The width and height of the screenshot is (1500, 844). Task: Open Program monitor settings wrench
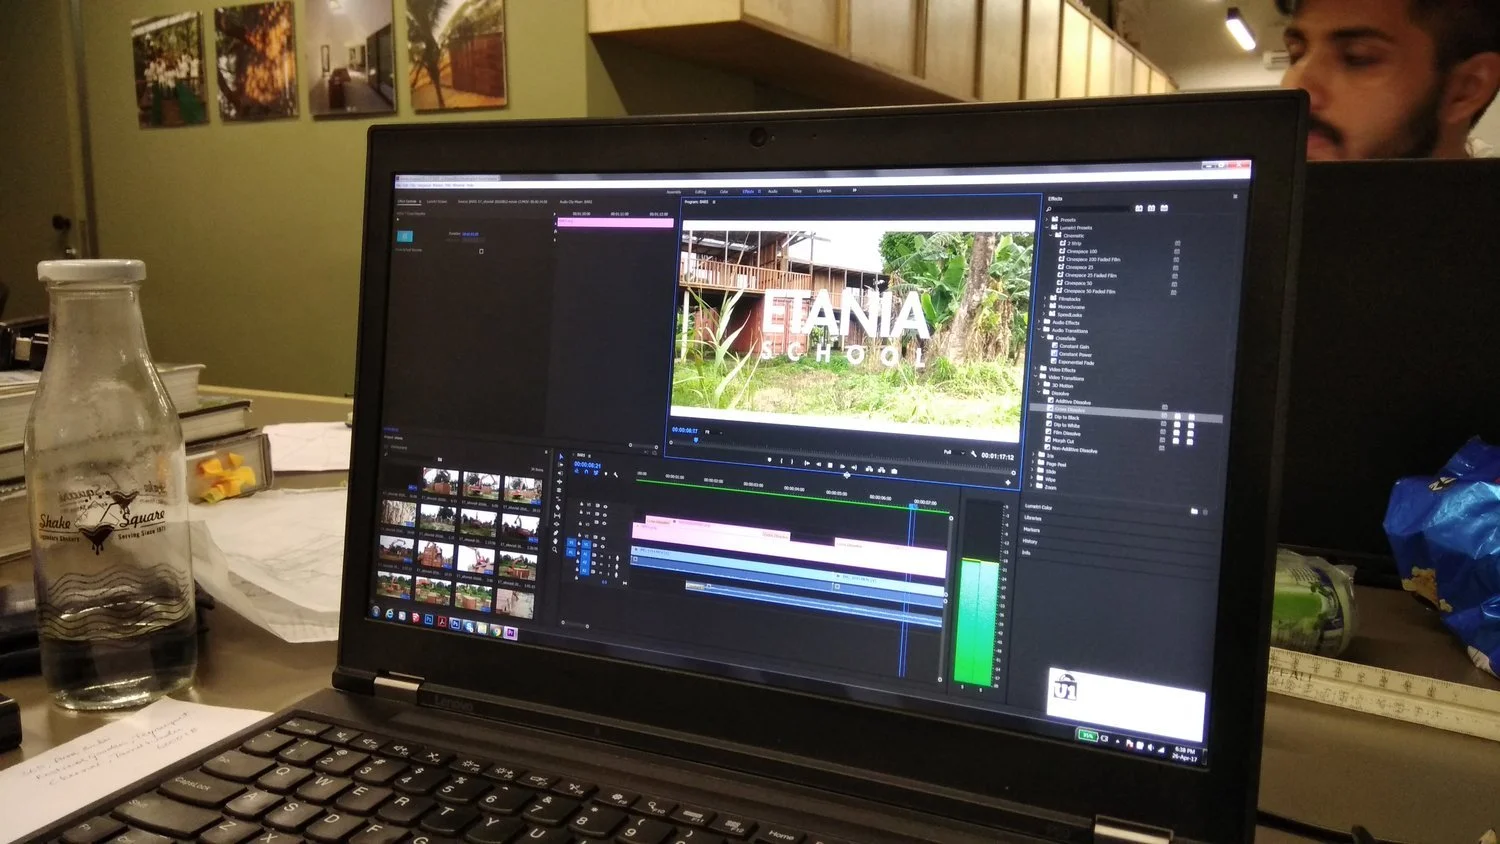[x=974, y=454]
